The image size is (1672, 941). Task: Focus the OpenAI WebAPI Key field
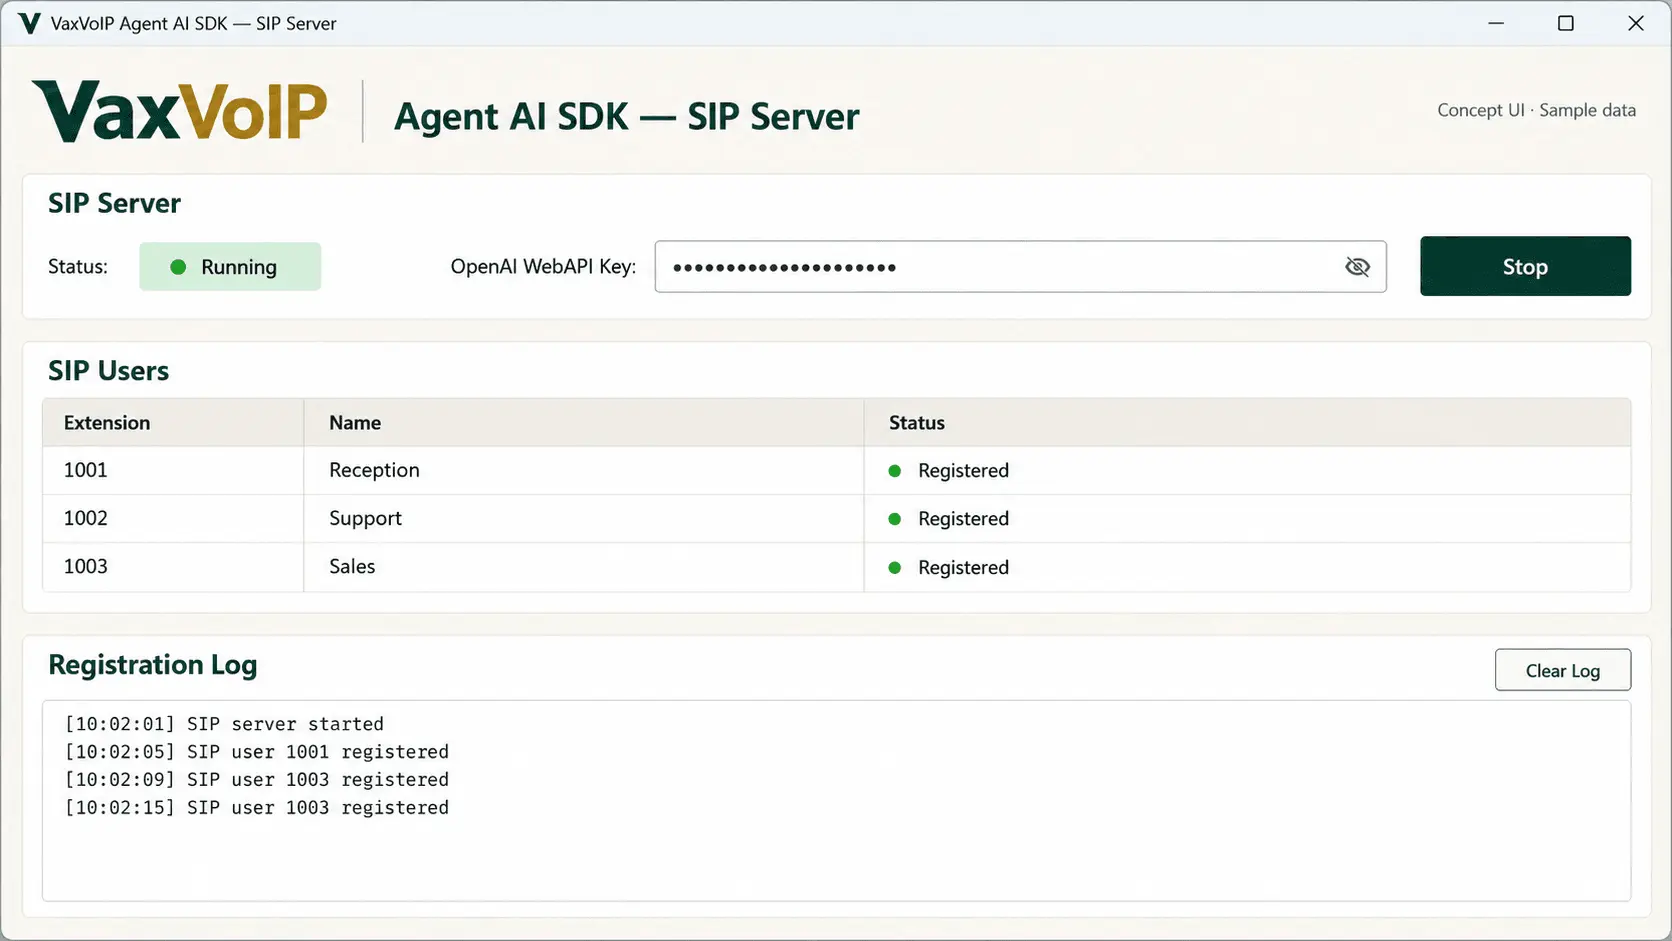point(1020,267)
